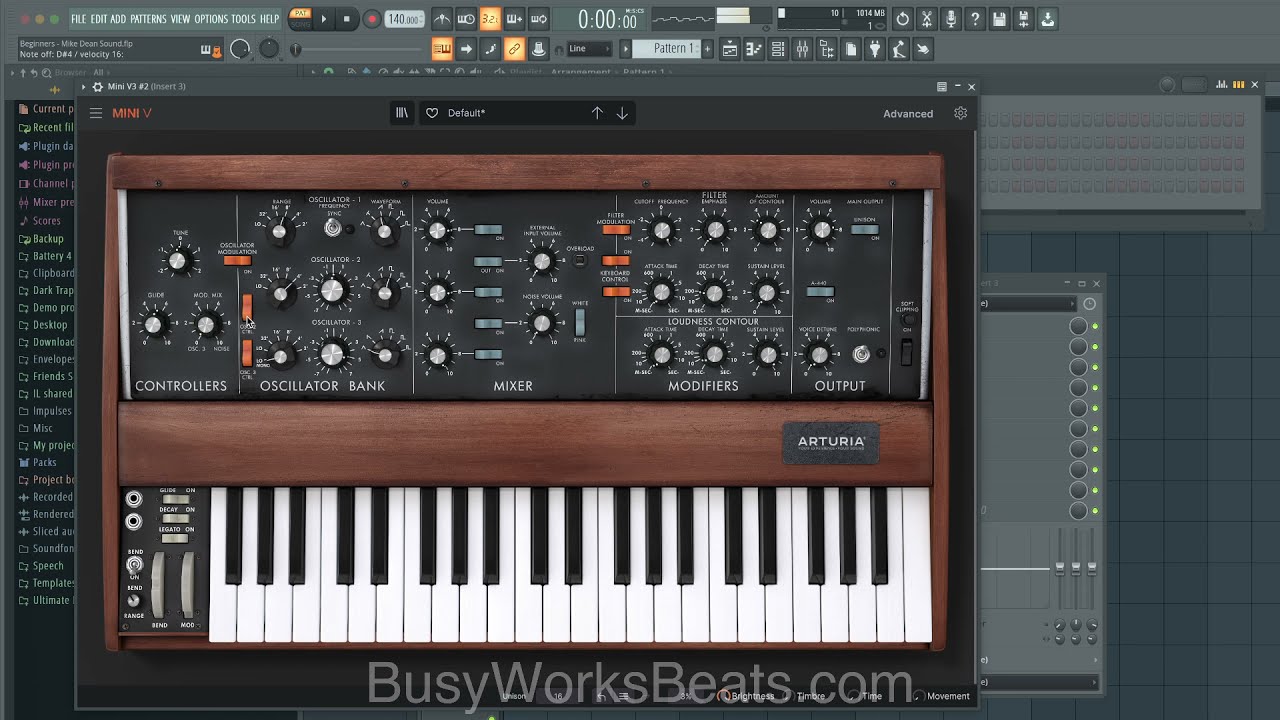The width and height of the screenshot is (1280, 720).
Task: Click the question mark help icon
Action: [974, 19]
